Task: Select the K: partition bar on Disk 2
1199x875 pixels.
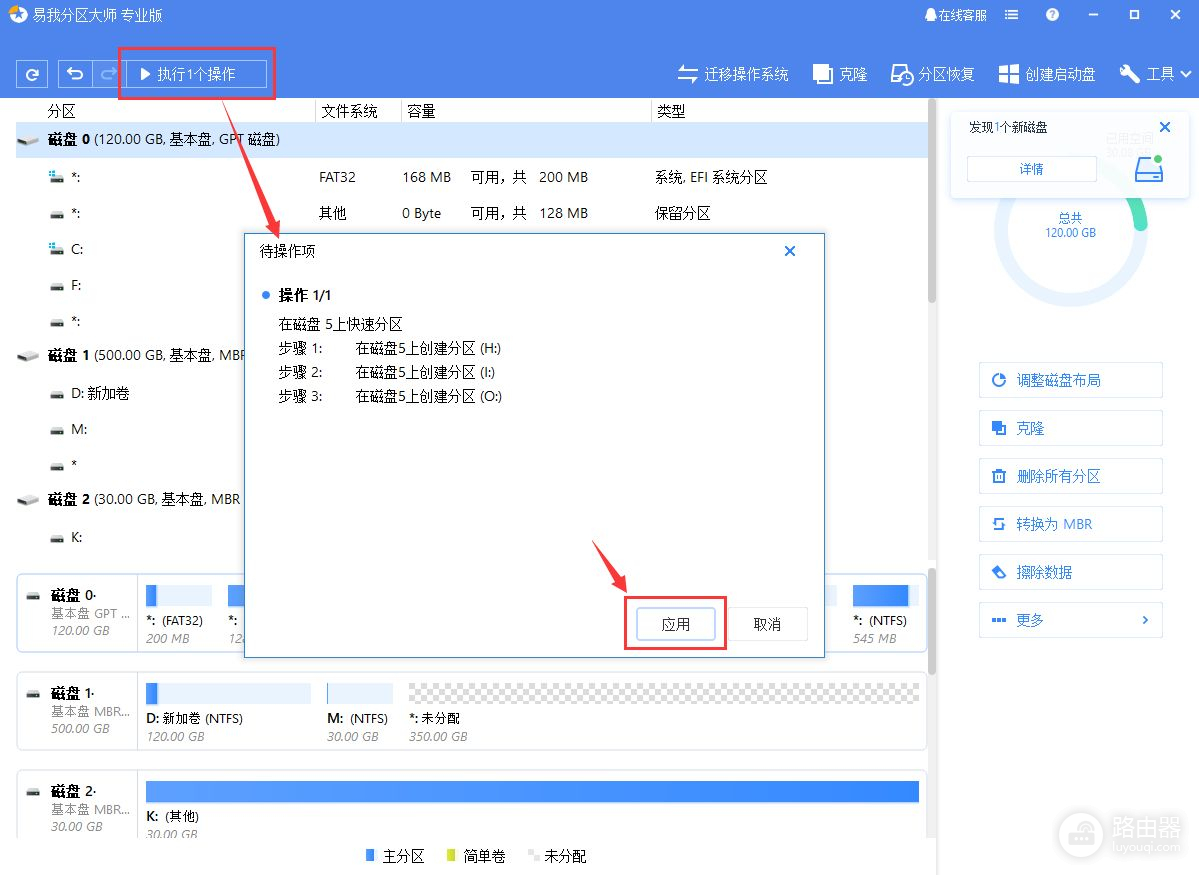Action: [x=532, y=791]
